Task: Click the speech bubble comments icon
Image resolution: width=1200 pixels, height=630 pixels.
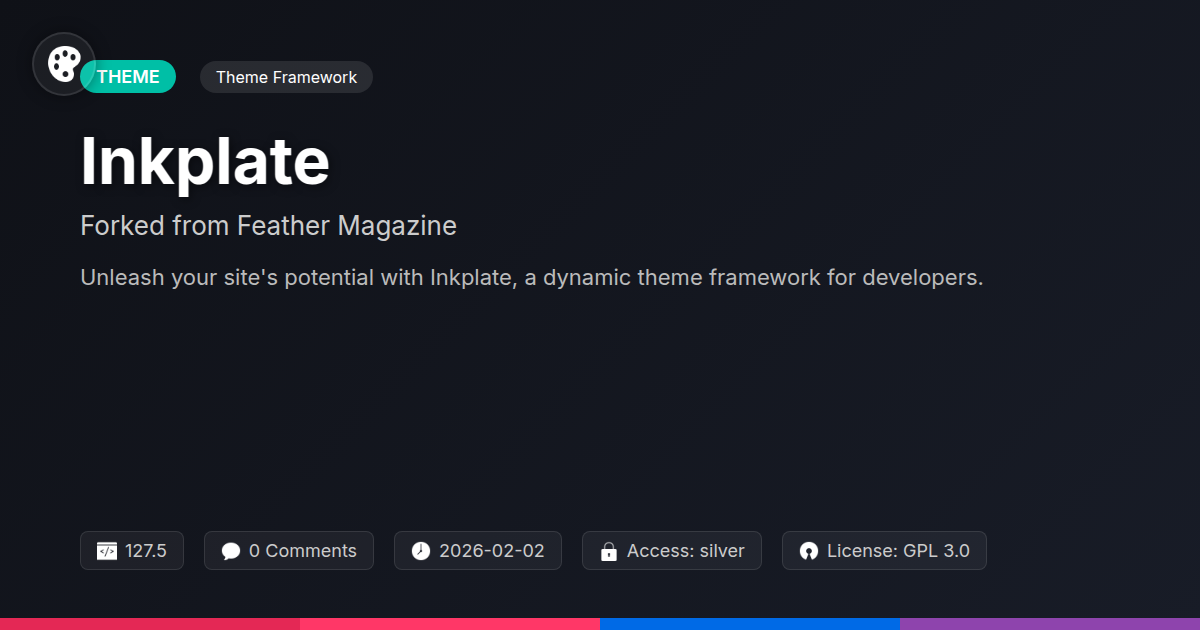Action: tap(231, 551)
